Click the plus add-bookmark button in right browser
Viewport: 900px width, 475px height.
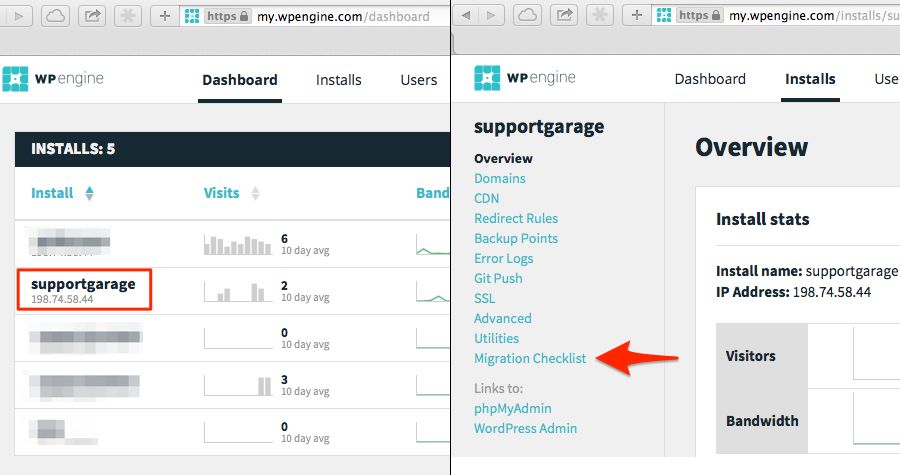637,15
